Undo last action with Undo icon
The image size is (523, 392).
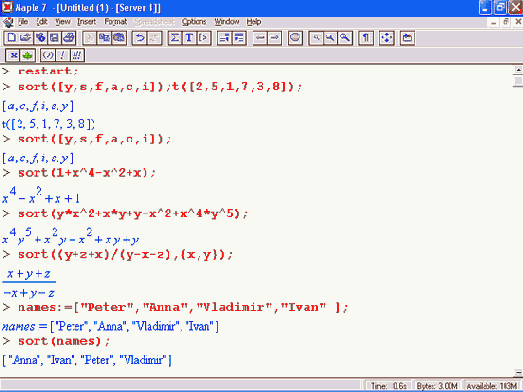(x=140, y=38)
